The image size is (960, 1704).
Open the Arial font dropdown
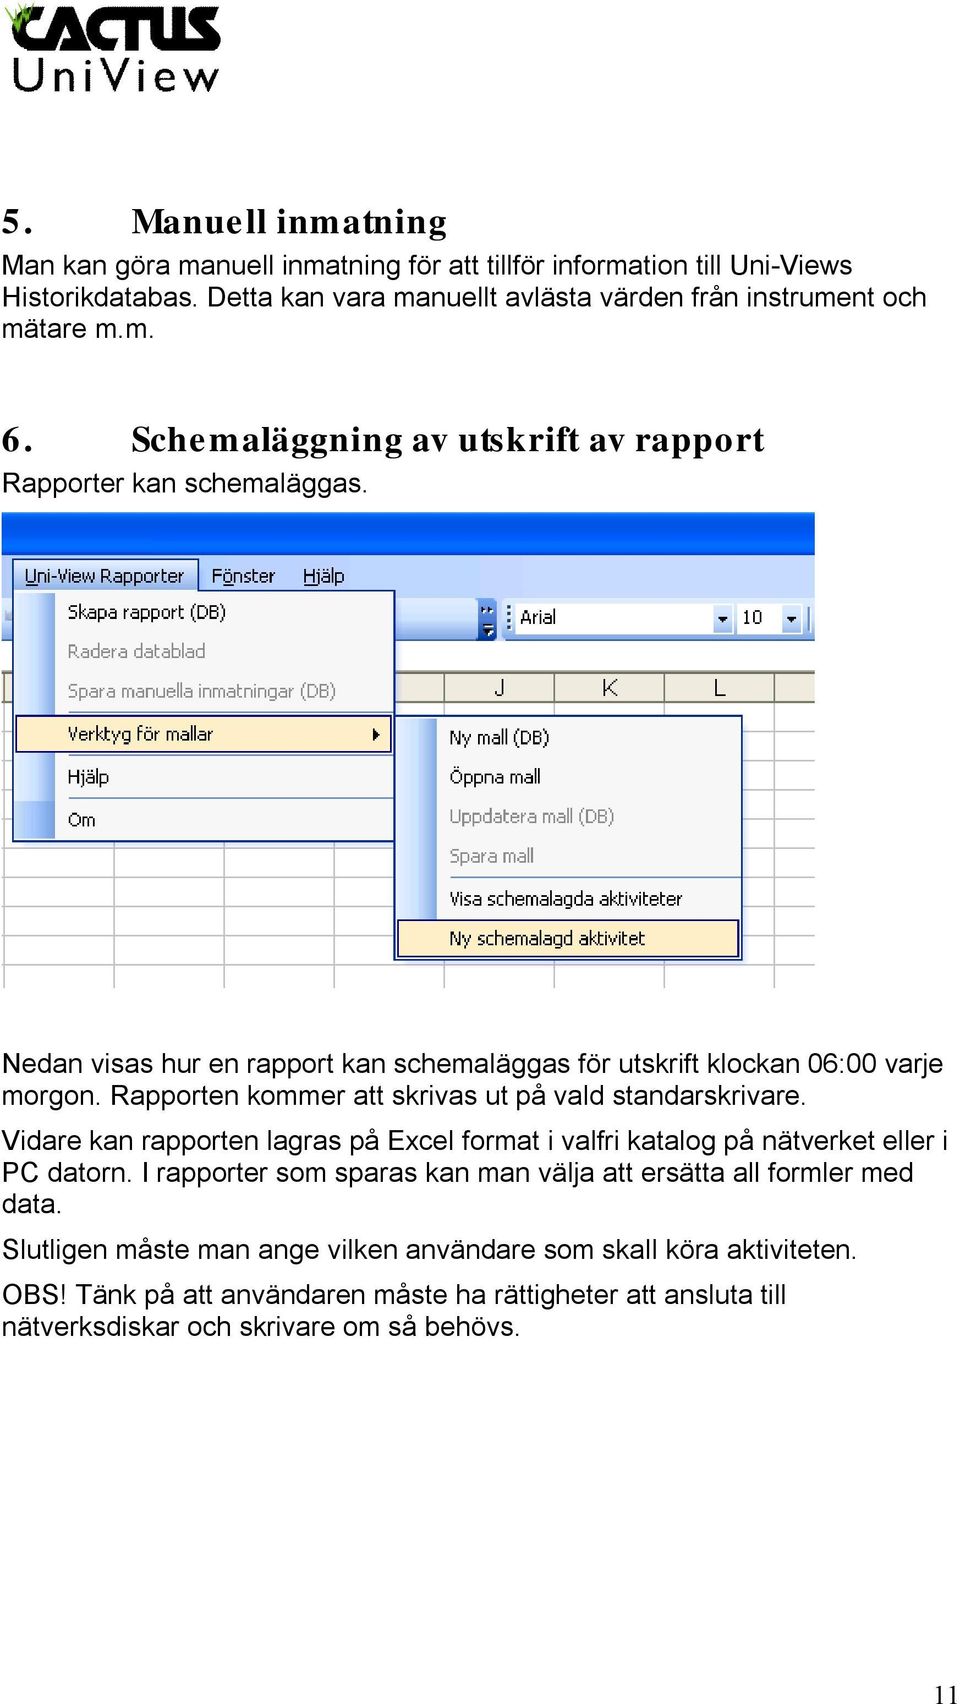point(722,619)
